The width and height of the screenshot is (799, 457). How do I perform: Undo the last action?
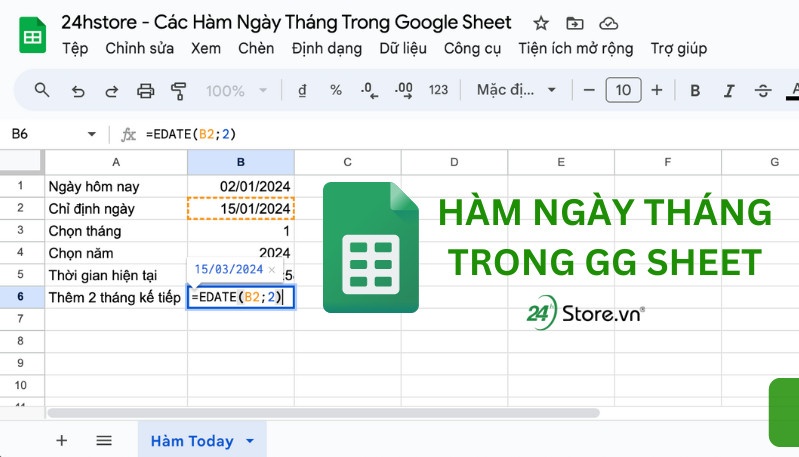78,91
